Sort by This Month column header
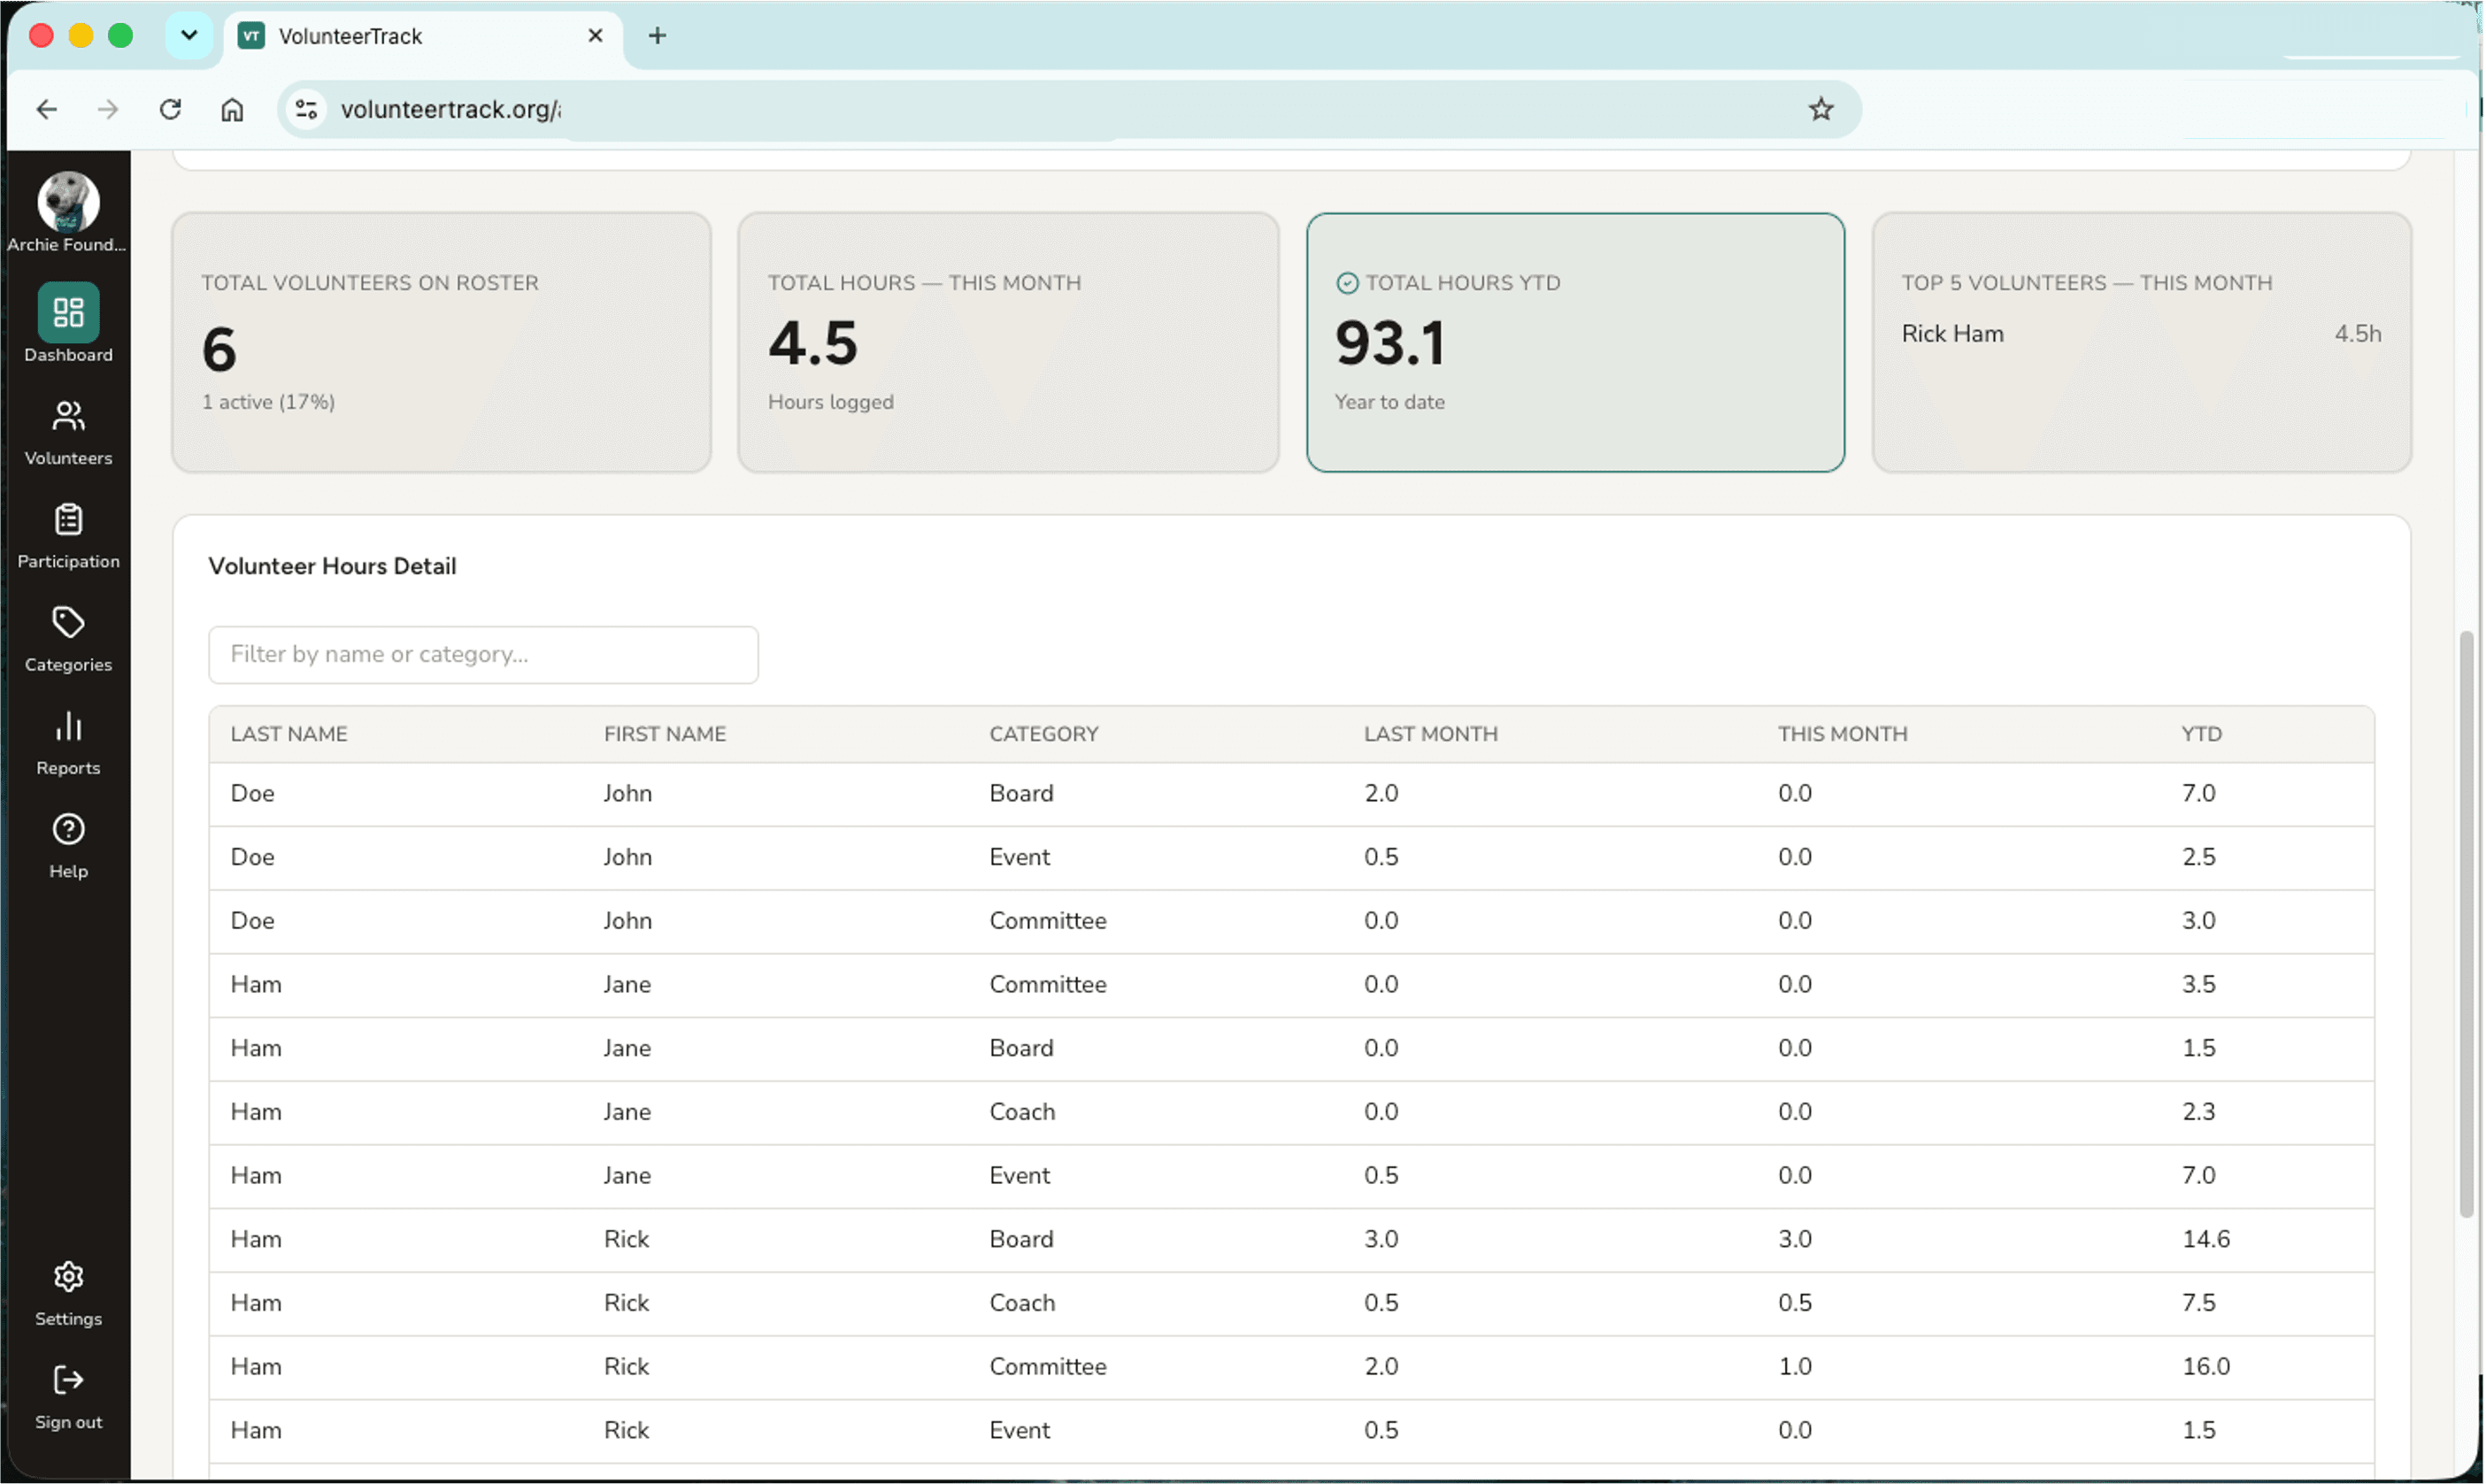This screenshot has height=1484, width=2486. pyautogui.click(x=1842, y=734)
